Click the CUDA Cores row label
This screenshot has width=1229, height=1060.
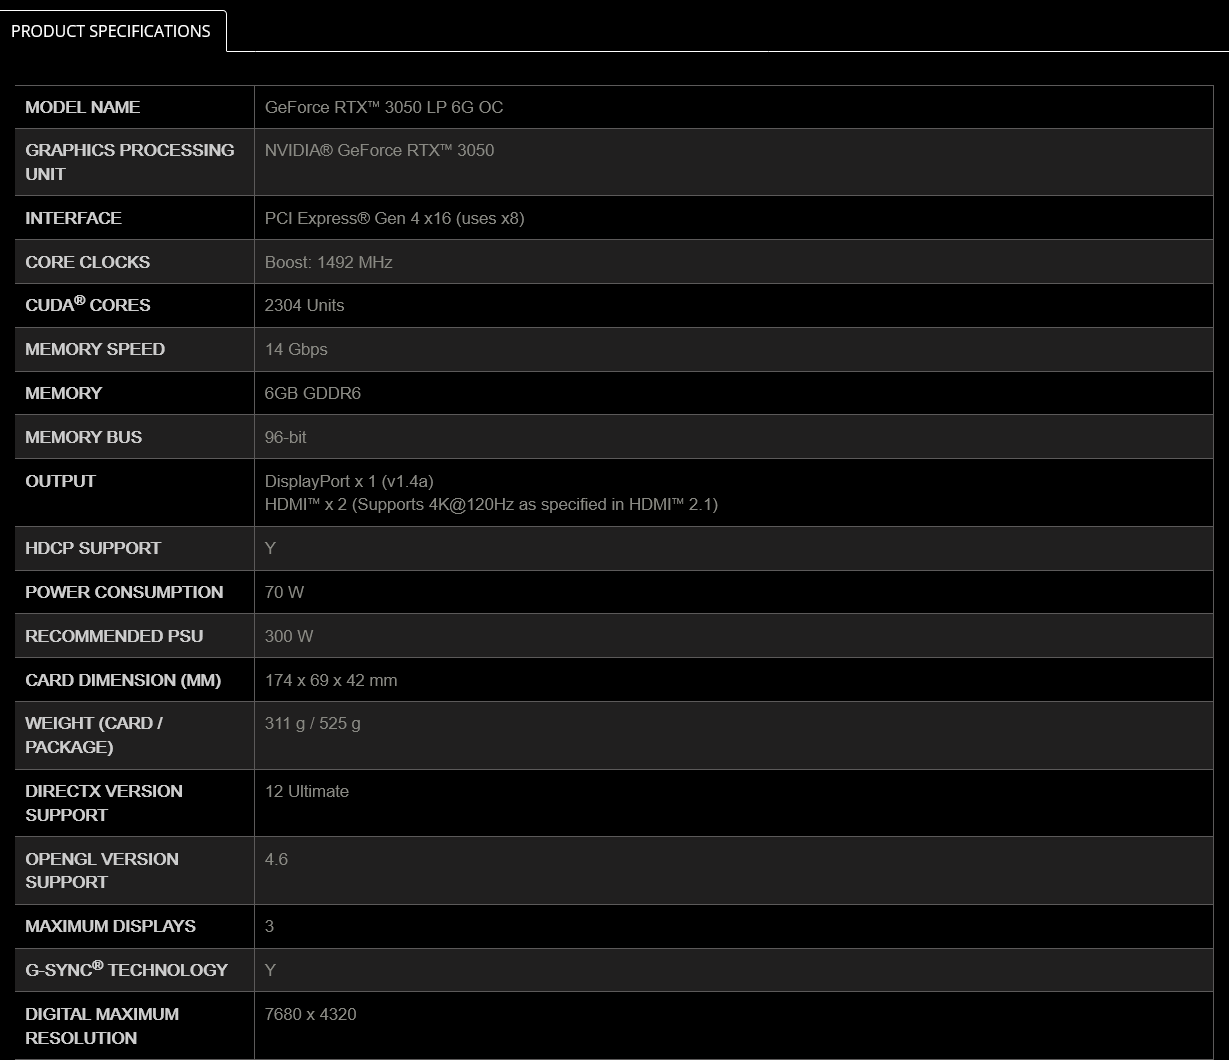[x=88, y=305]
